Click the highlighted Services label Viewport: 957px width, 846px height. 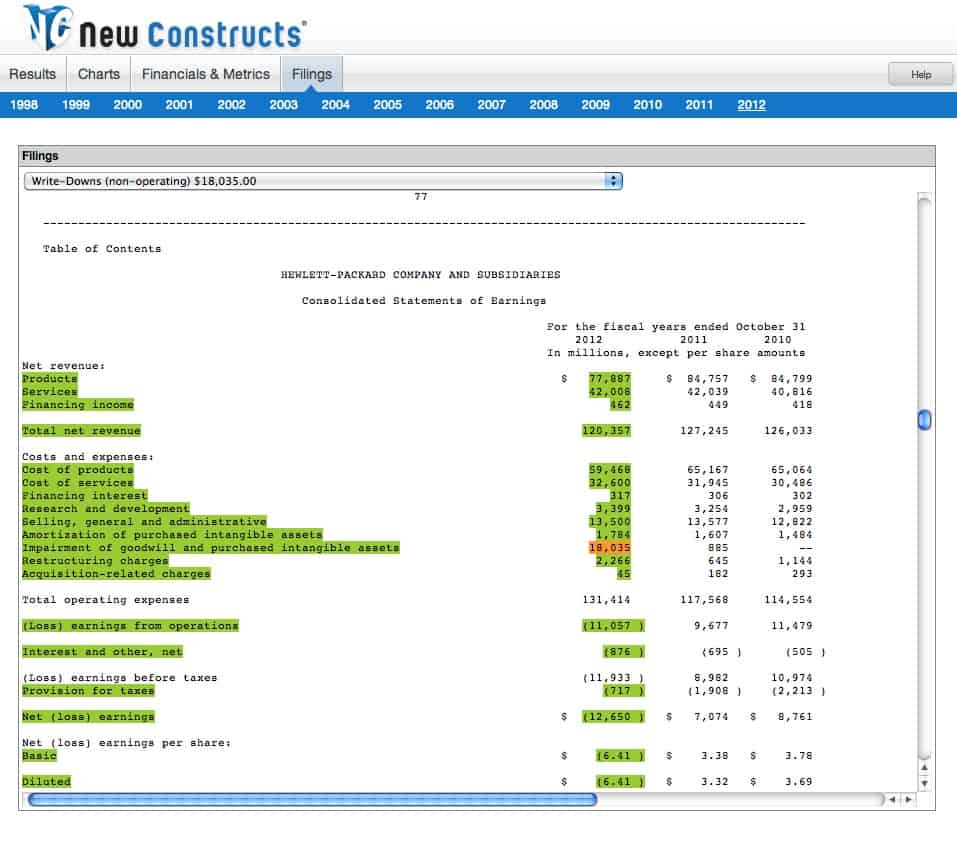[x=49, y=392]
